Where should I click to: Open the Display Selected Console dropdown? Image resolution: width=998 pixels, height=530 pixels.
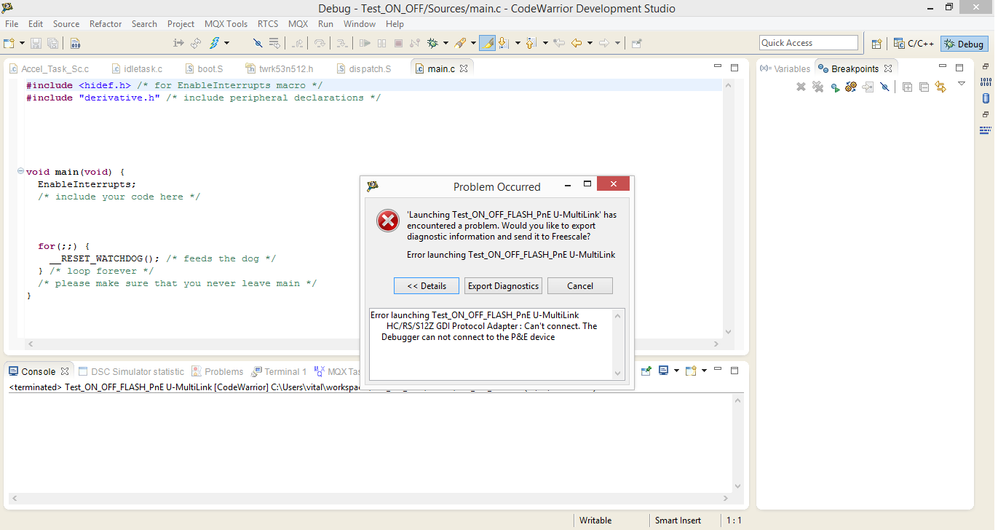[x=676, y=371]
